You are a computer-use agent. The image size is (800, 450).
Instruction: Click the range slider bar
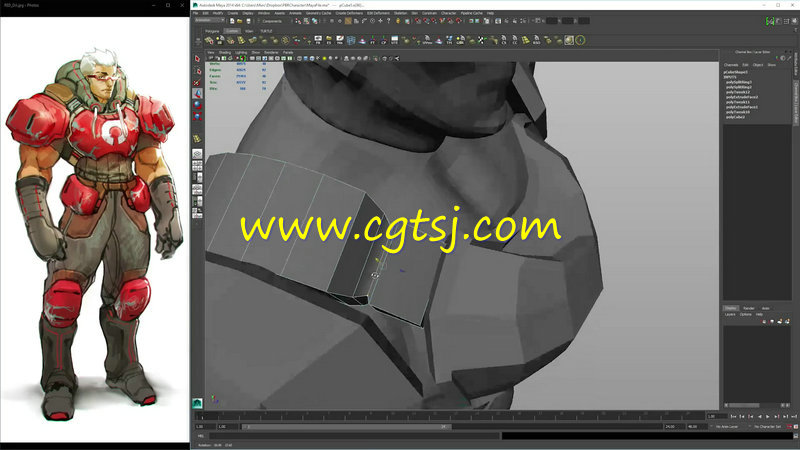pos(347,427)
